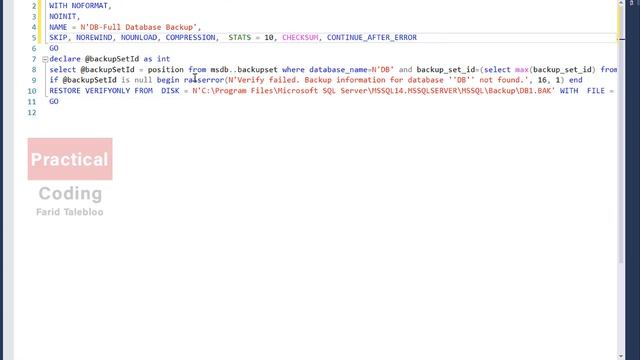Click 'declare' keyword on line 7
The image size is (640, 360).
(x=65, y=59)
